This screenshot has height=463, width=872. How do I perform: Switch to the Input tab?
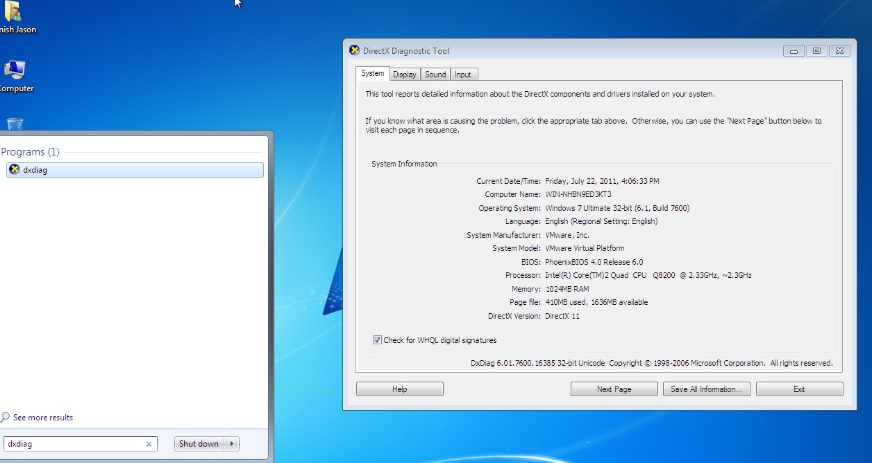[463, 74]
